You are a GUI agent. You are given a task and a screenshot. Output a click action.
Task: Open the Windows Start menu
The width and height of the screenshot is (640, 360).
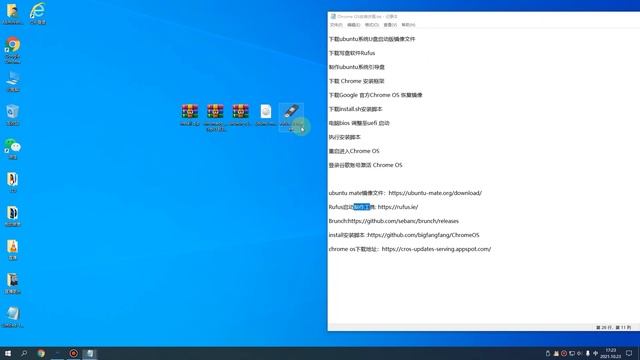tap(8, 353)
